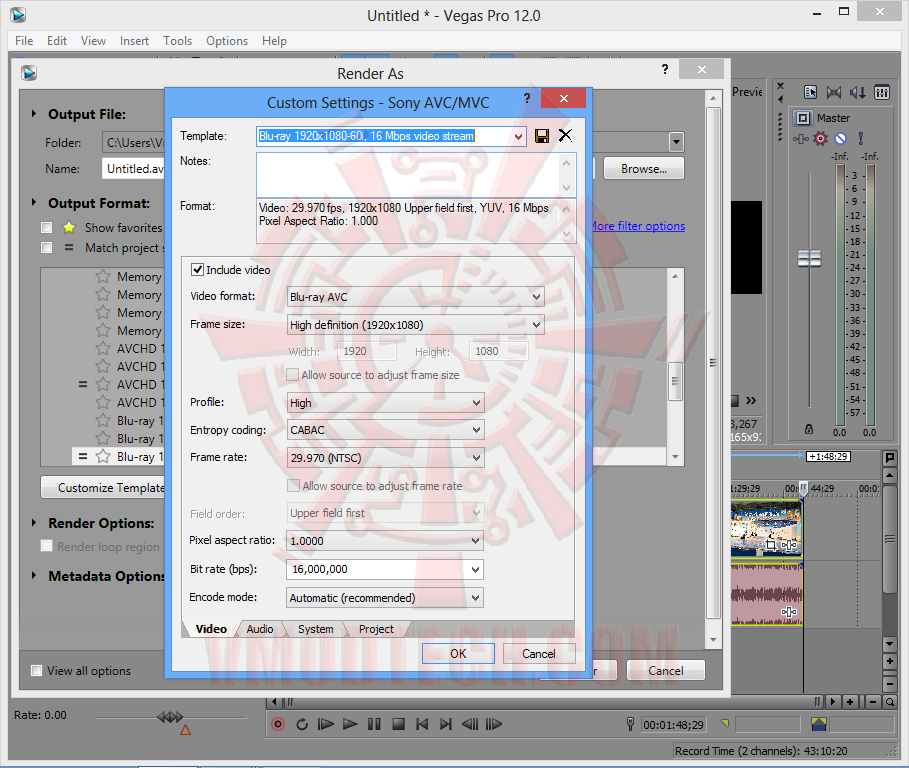Zoom out timeline with minus button
The width and height of the screenshot is (909, 768).
(x=873, y=702)
